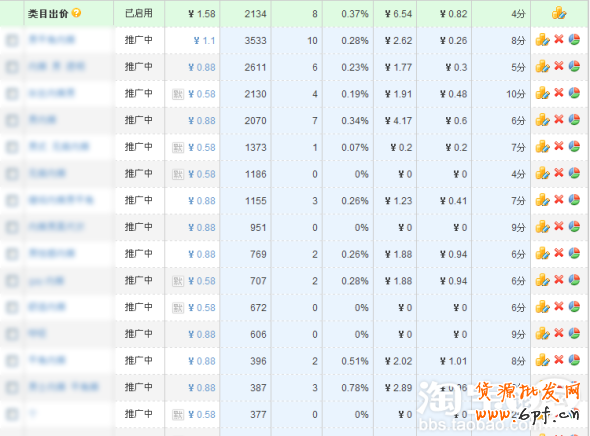Remove keyword showing 2070 impressions
590x436 pixels.
[x=559, y=120]
